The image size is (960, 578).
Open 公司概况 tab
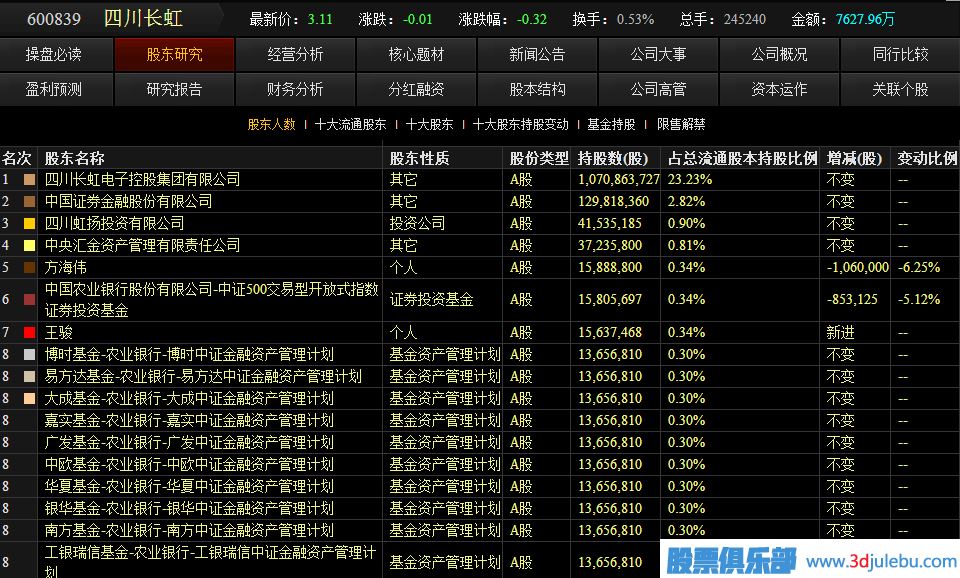(779, 54)
